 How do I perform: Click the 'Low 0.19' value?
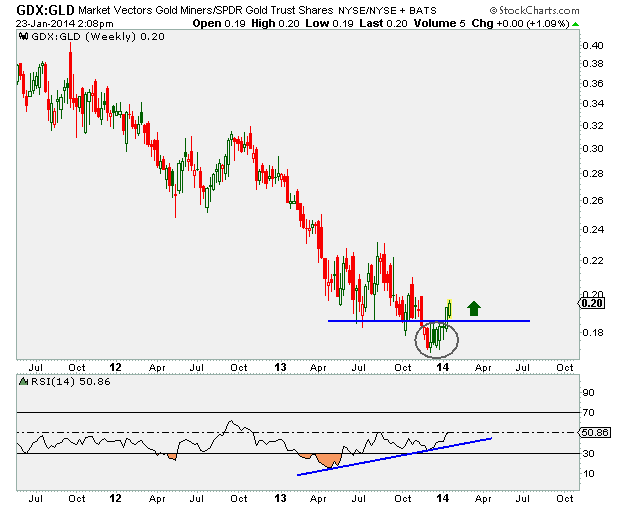click(329, 24)
